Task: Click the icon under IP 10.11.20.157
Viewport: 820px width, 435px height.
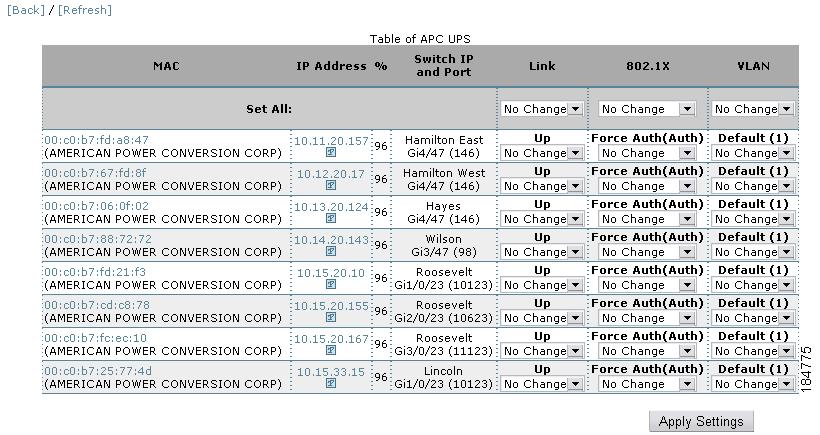Action: point(331,153)
